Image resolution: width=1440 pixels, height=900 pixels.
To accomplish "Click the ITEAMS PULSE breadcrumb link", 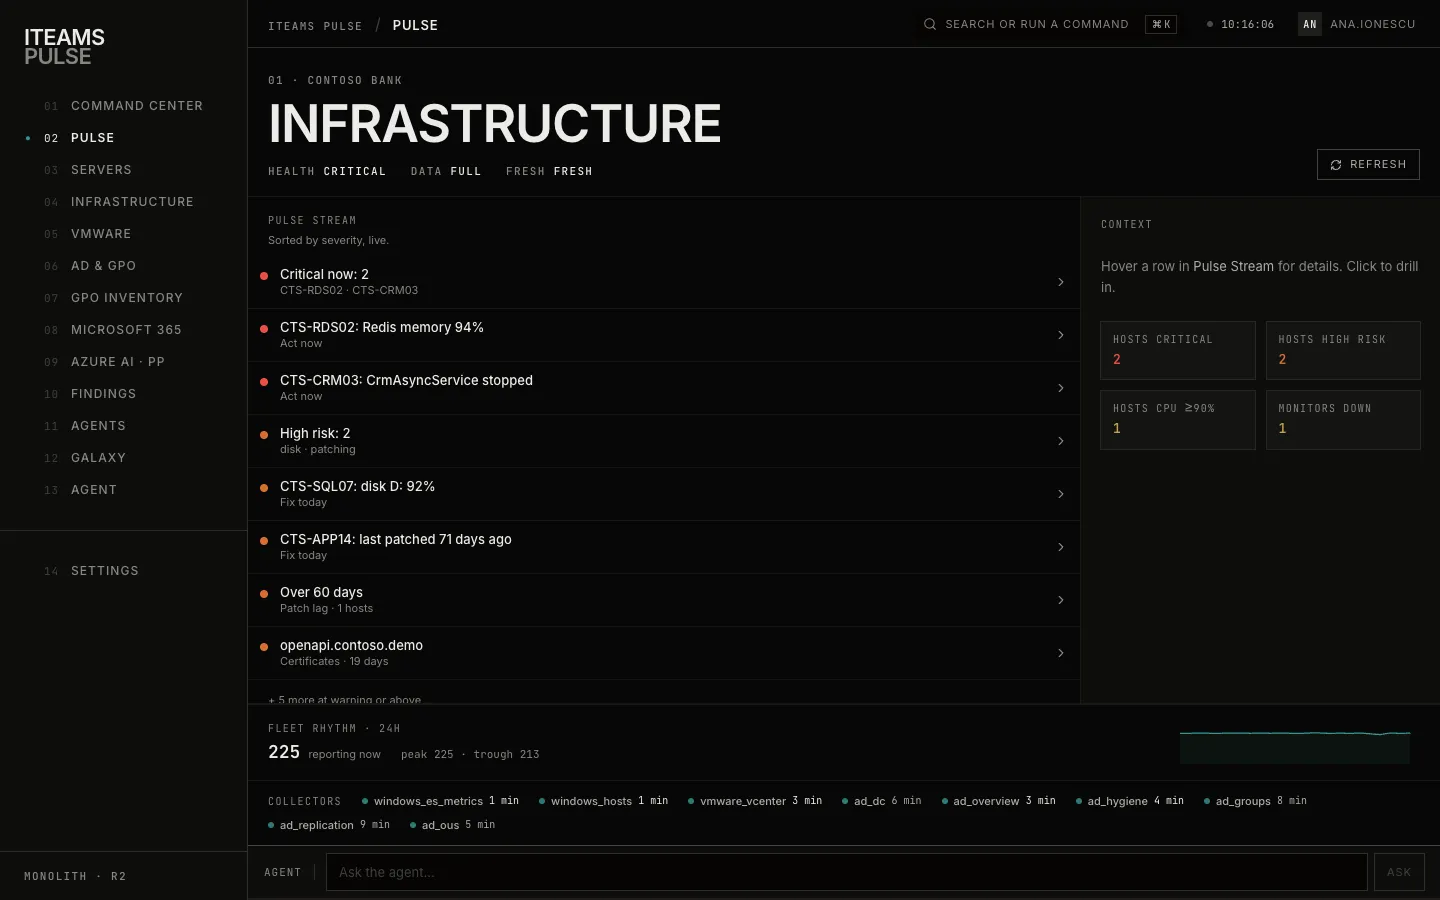I will (315, 26).
